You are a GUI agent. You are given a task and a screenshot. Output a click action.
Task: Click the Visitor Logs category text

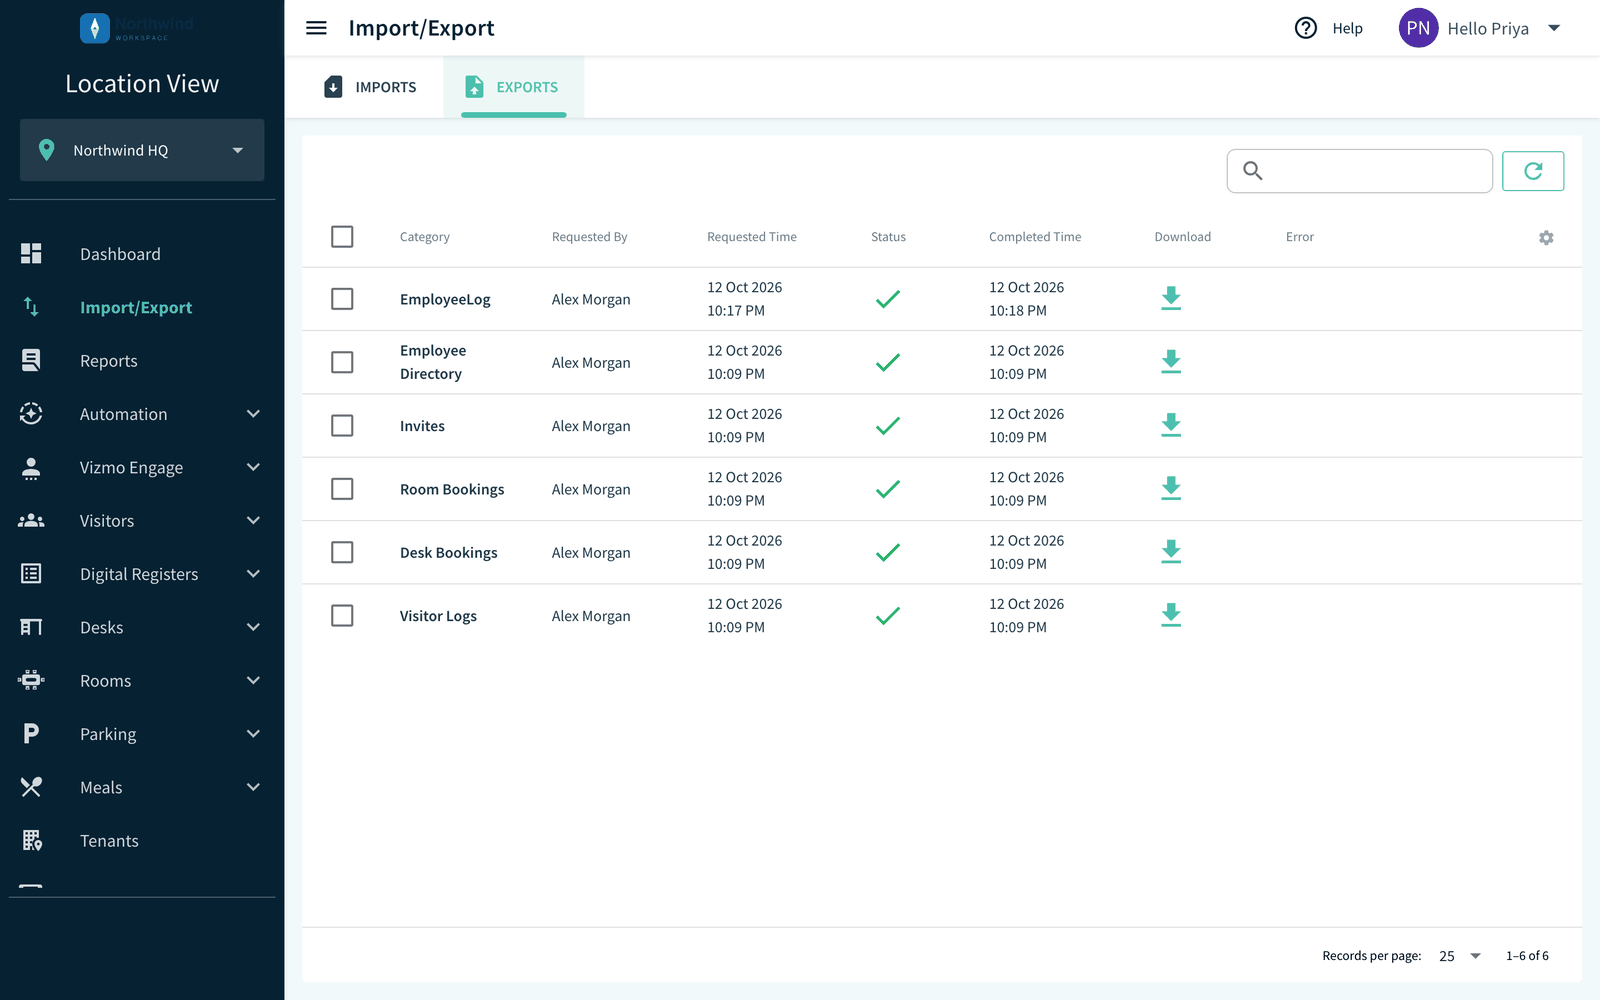click(x=438, y=616)
